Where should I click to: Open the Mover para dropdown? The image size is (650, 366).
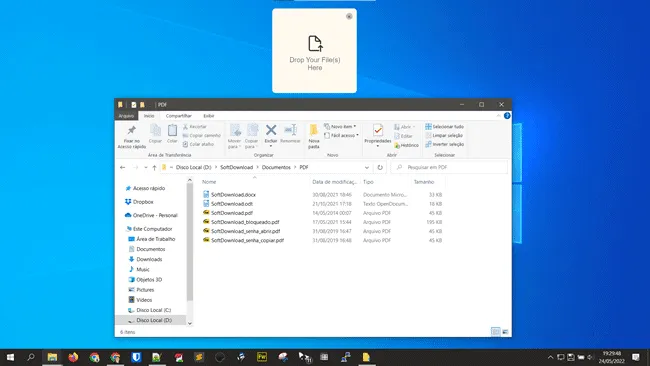[234, 143]
